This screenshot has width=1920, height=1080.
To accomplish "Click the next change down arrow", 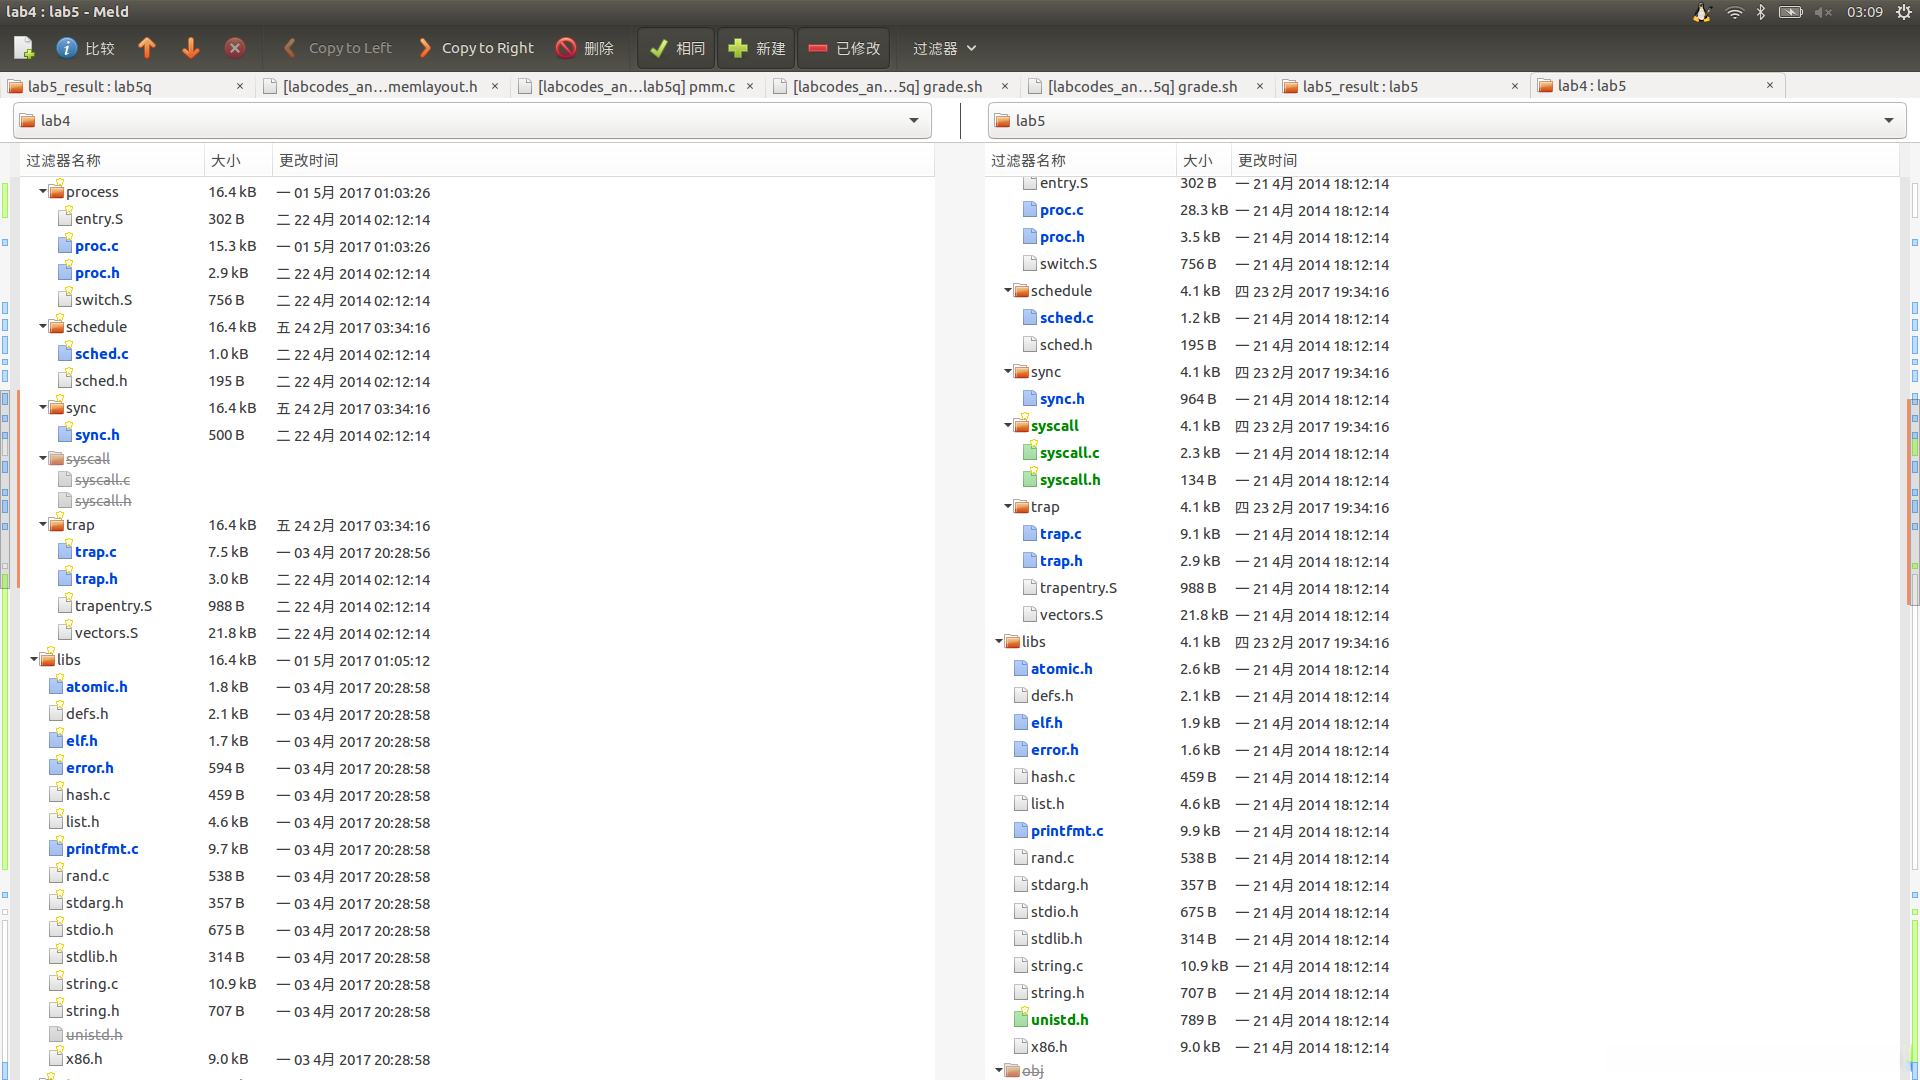I will (x=191, y=48).
